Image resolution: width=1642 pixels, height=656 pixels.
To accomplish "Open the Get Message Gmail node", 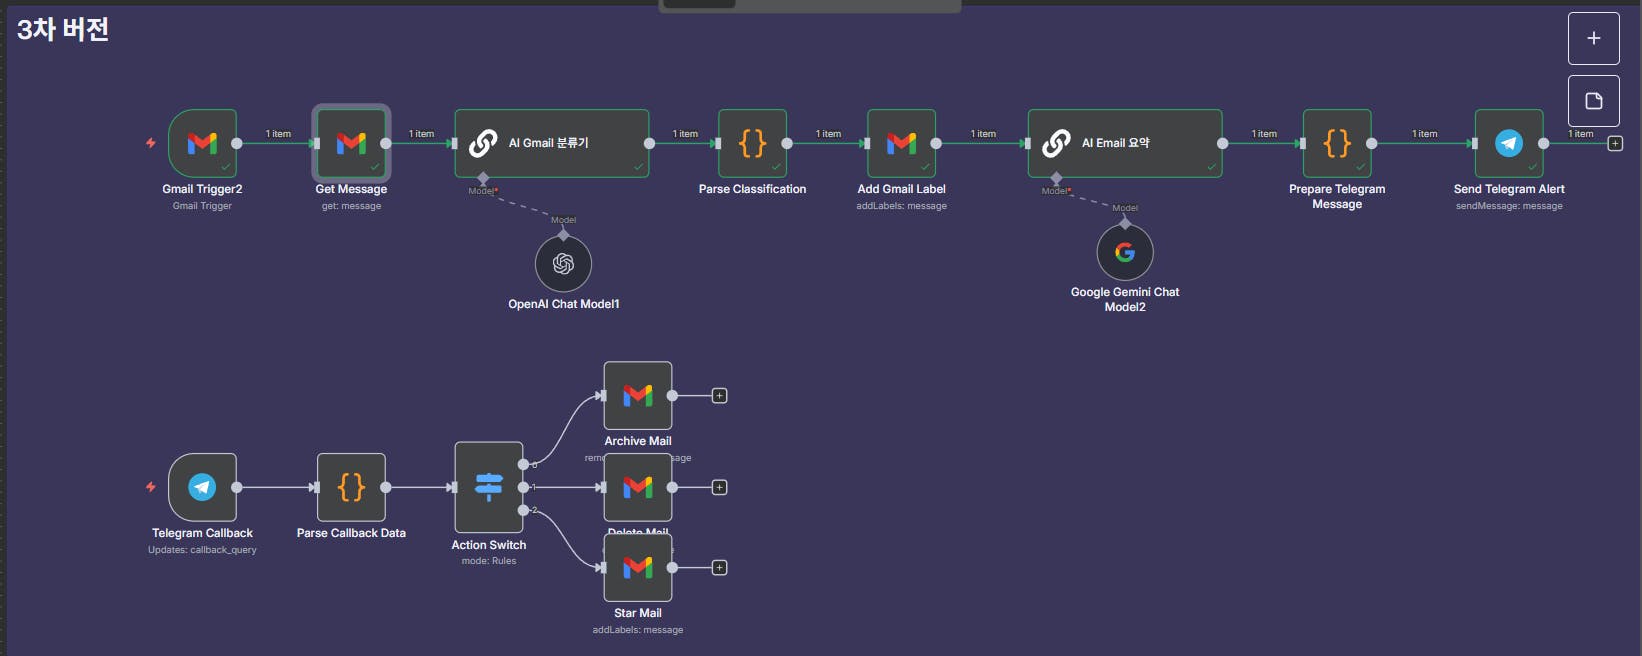I will [x=351, y=143].
